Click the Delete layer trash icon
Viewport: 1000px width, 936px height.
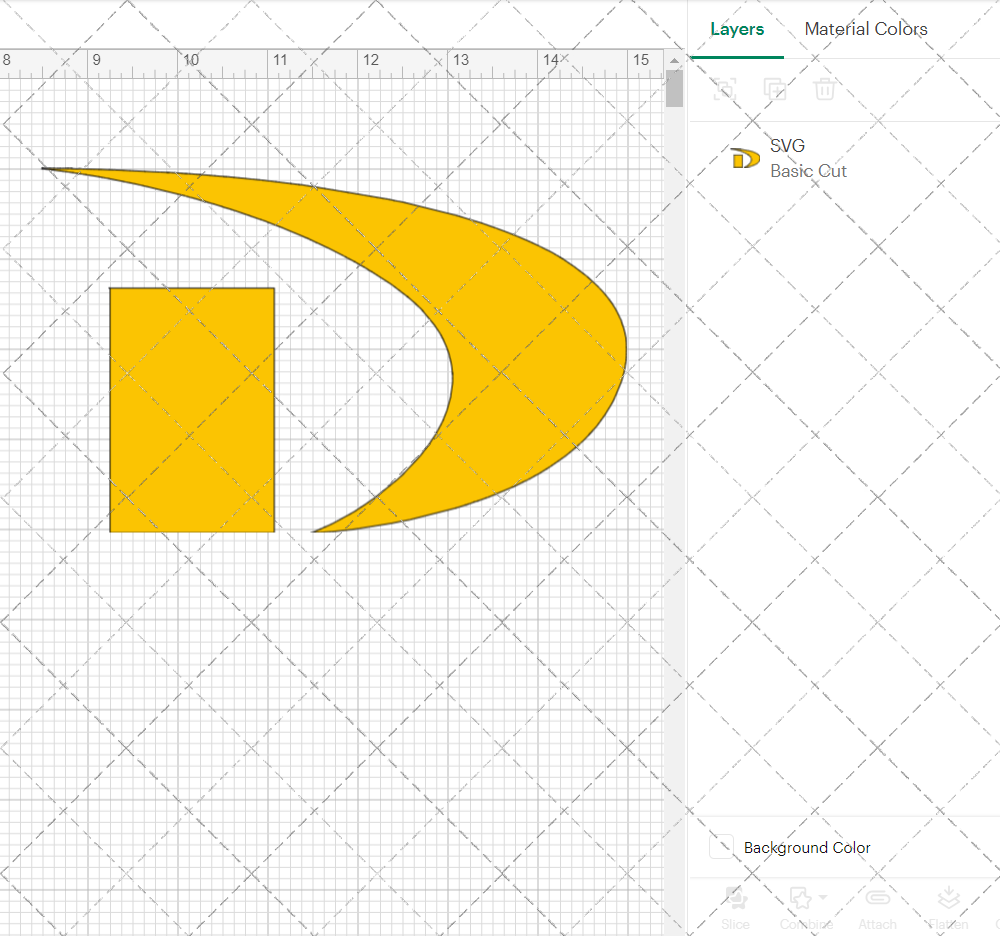tap(825, 89)
